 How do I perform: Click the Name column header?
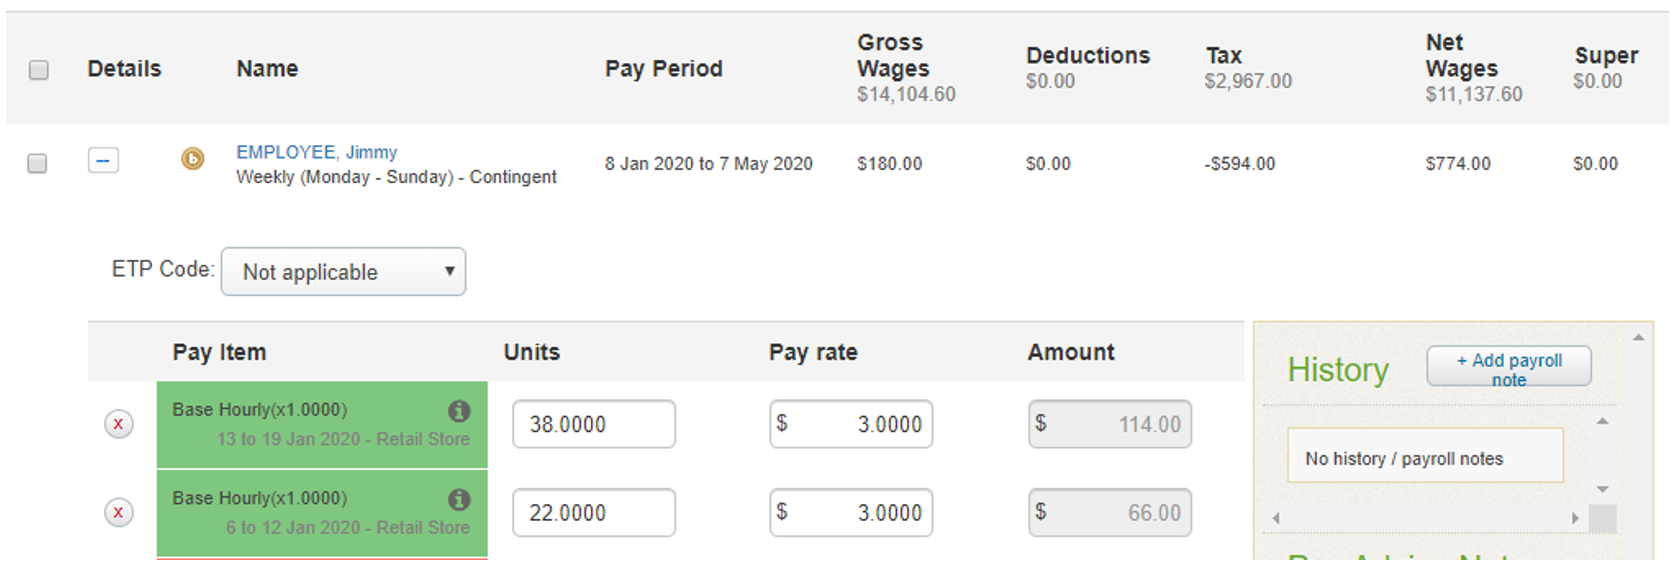pyautogui.click(x=267, y=69)
